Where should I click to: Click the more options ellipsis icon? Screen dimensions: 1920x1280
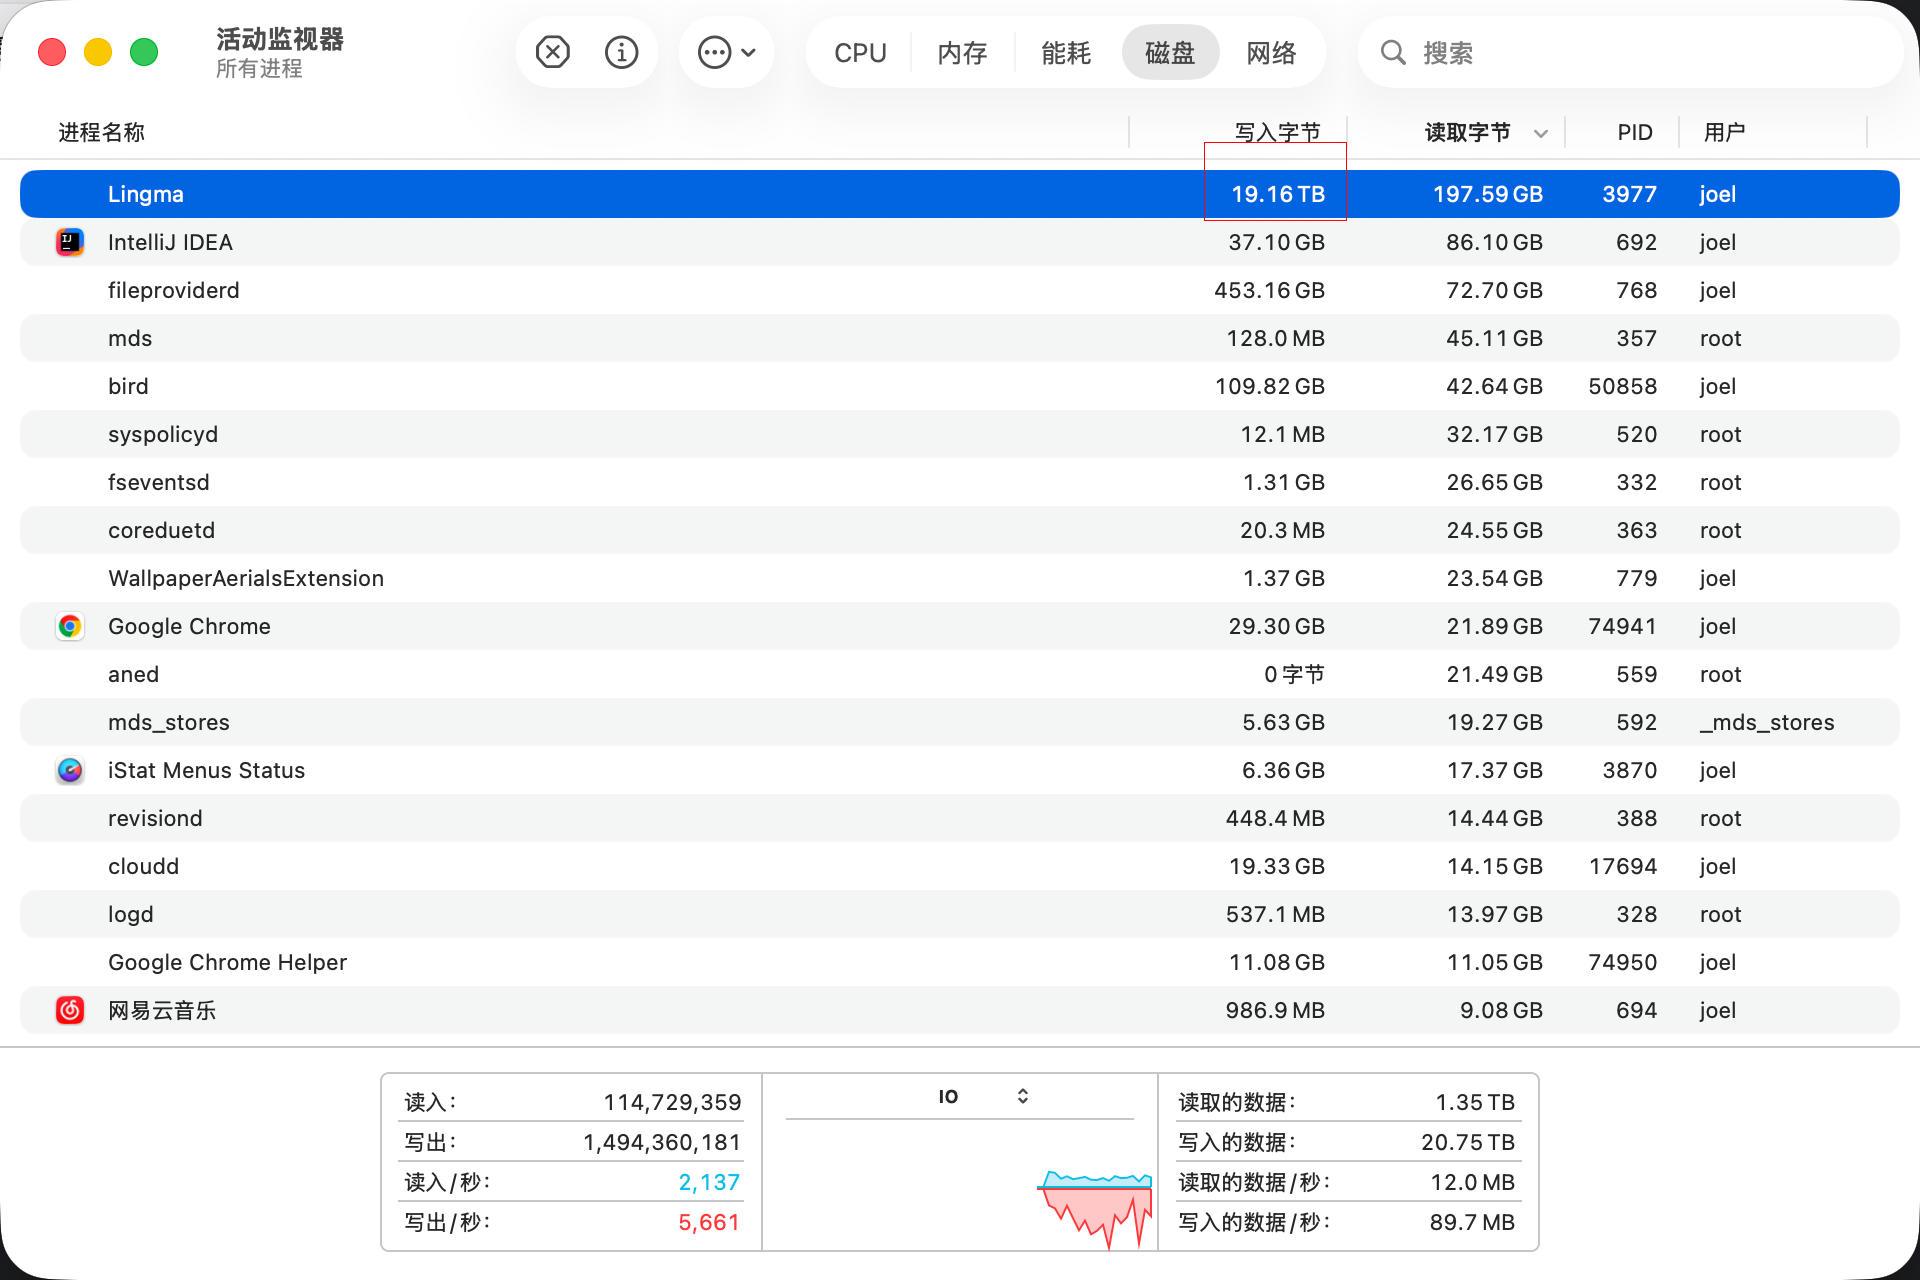click(714, 52)
